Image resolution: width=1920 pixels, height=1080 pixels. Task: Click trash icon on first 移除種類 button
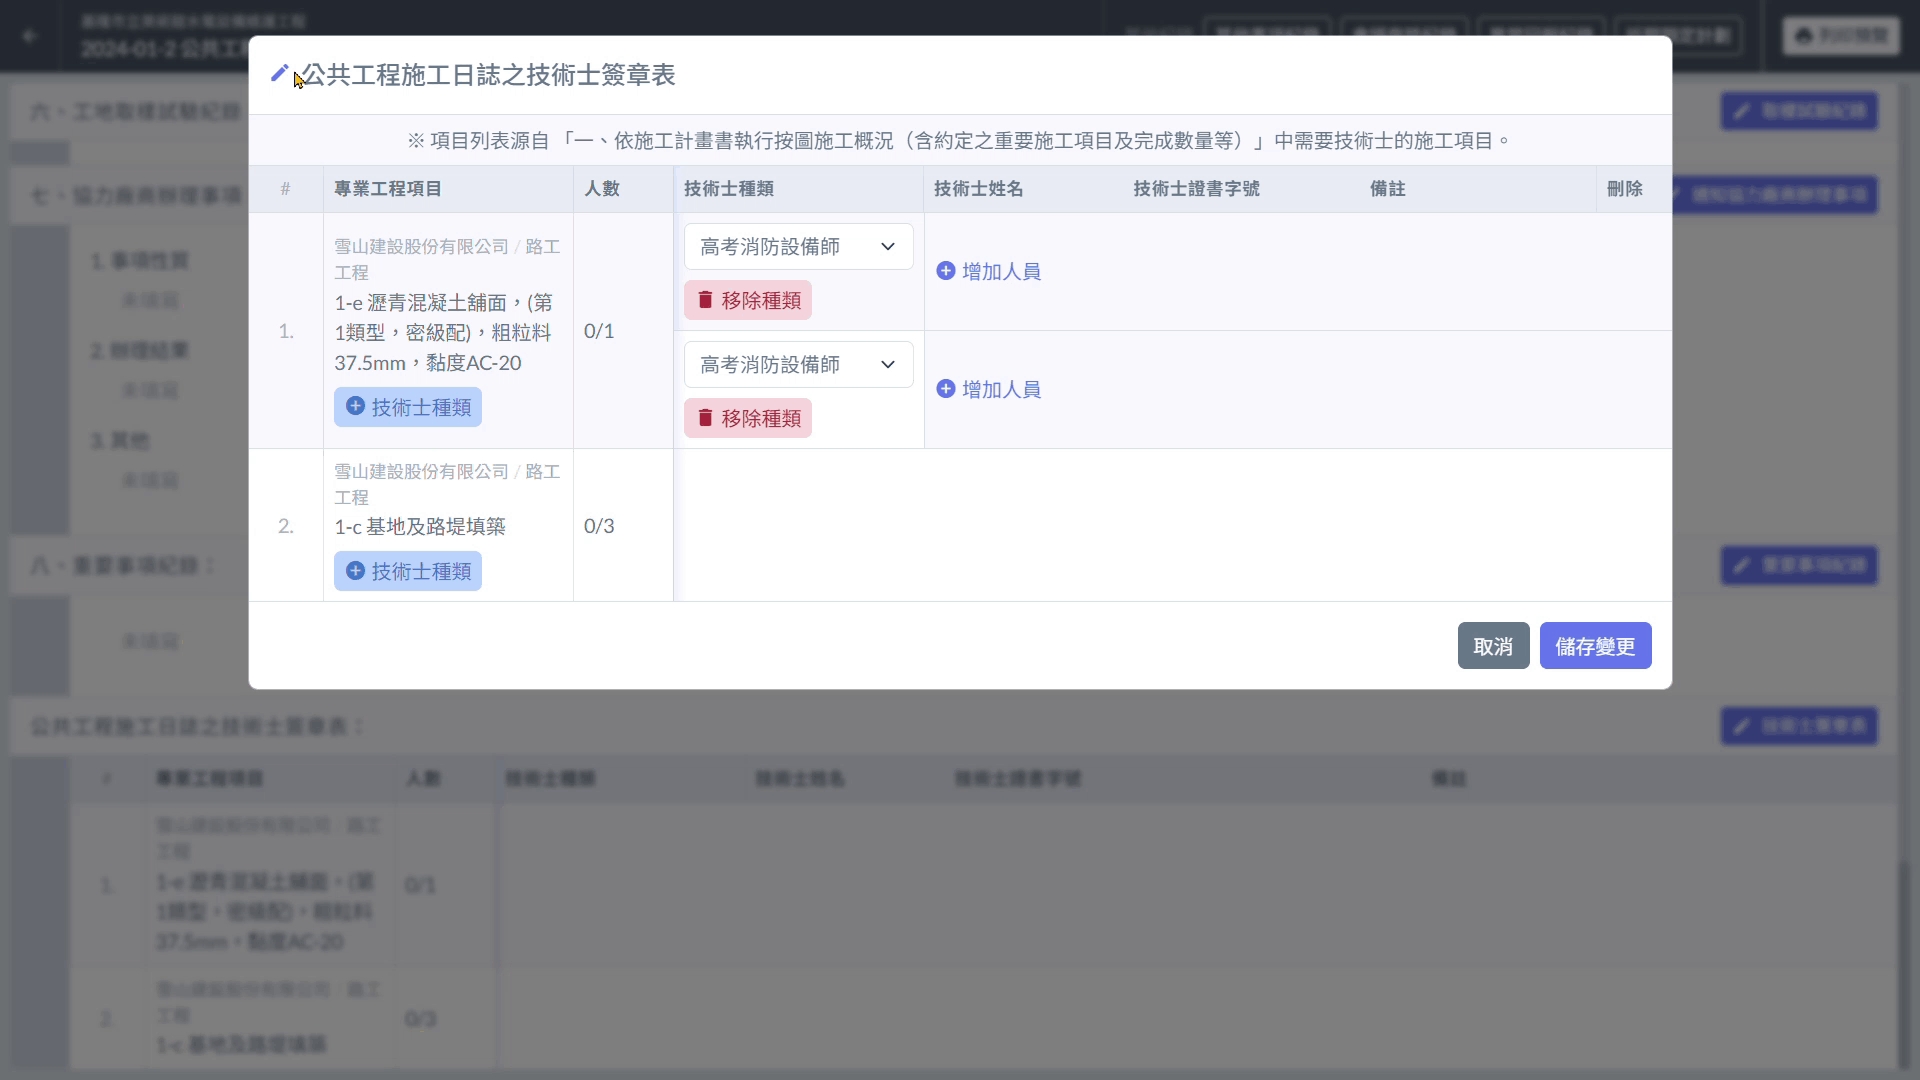[x=705, y=300]
